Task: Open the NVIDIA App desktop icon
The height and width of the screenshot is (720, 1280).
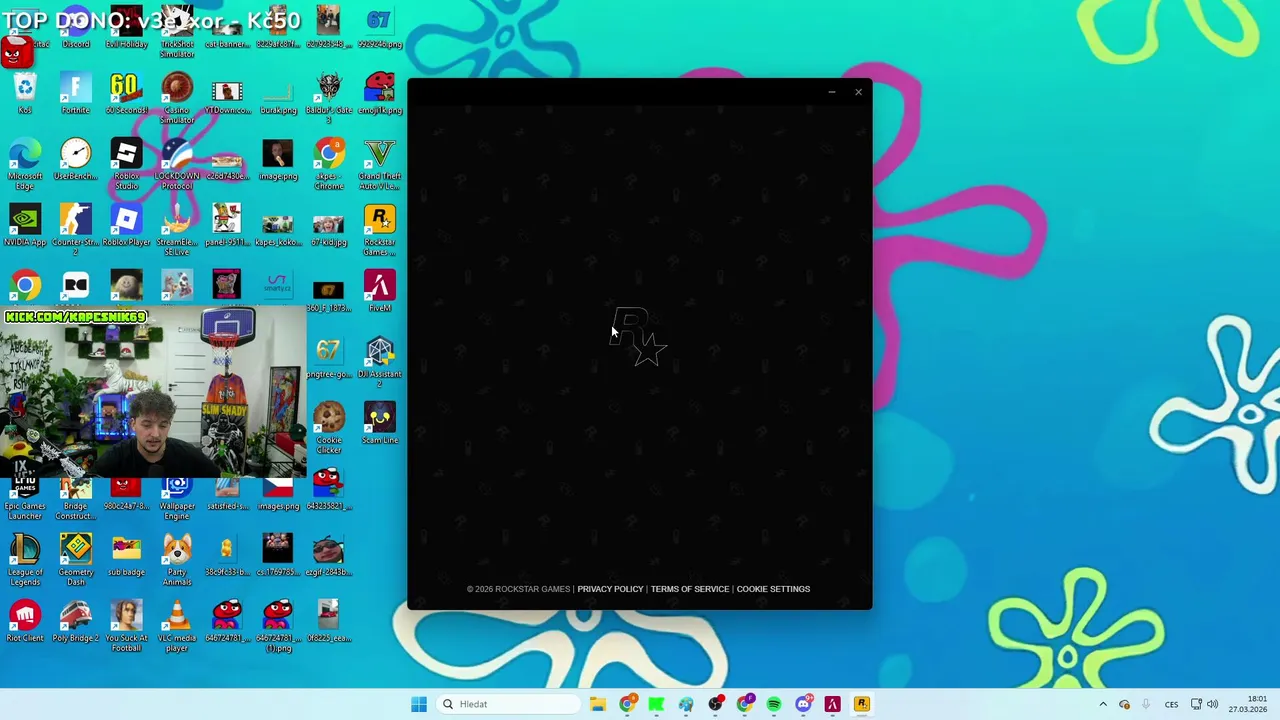Action: pos(25,225)
